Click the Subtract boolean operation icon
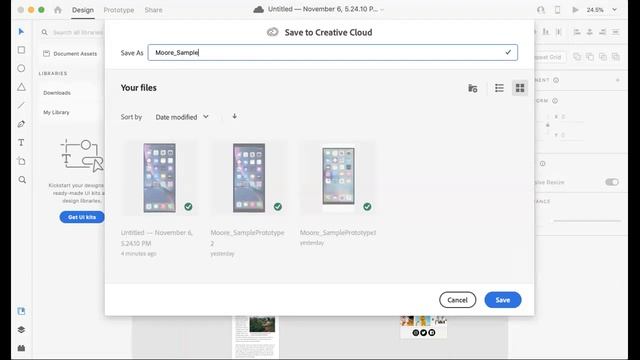The width and height of the screenshot is (640, 360). 590,57
